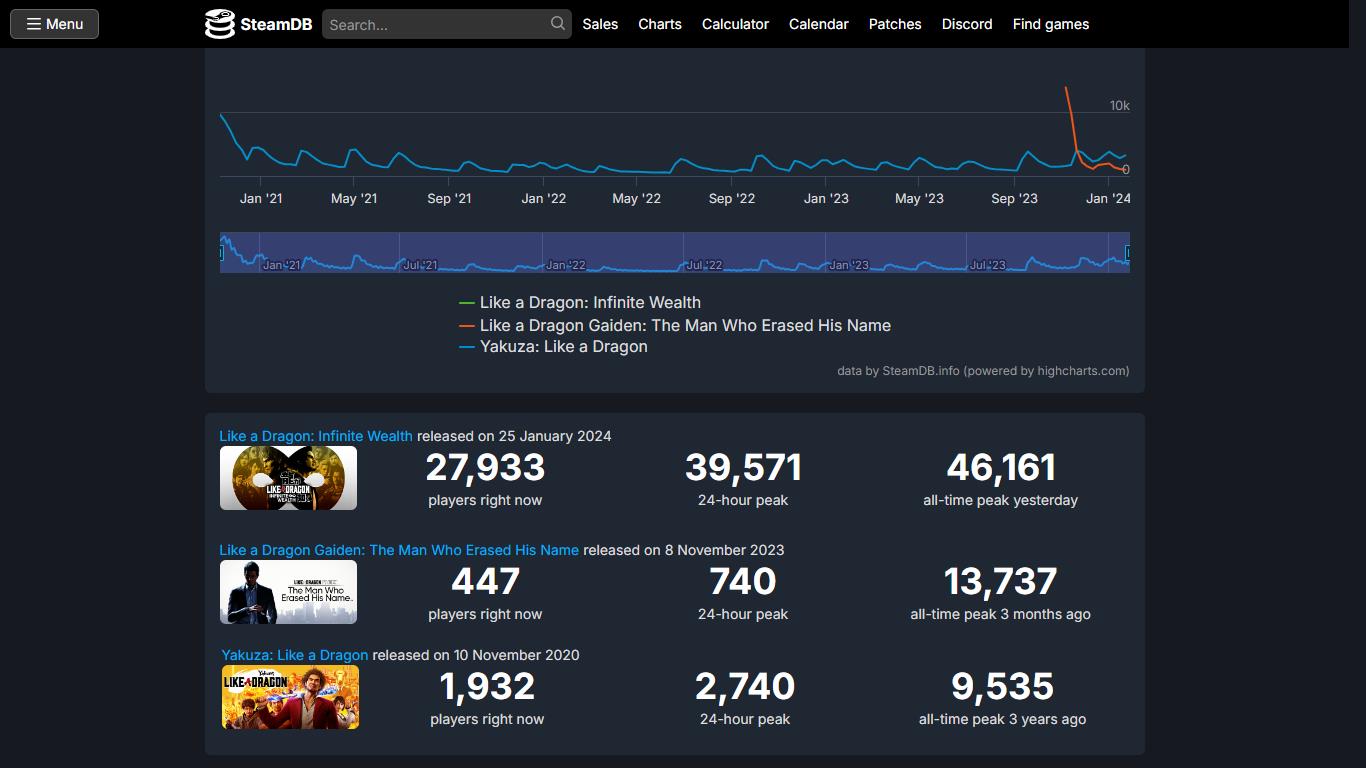The height and width of the screenshot is (768, 1366).
Task: Open the Calendar page
Action: [818, 24]
